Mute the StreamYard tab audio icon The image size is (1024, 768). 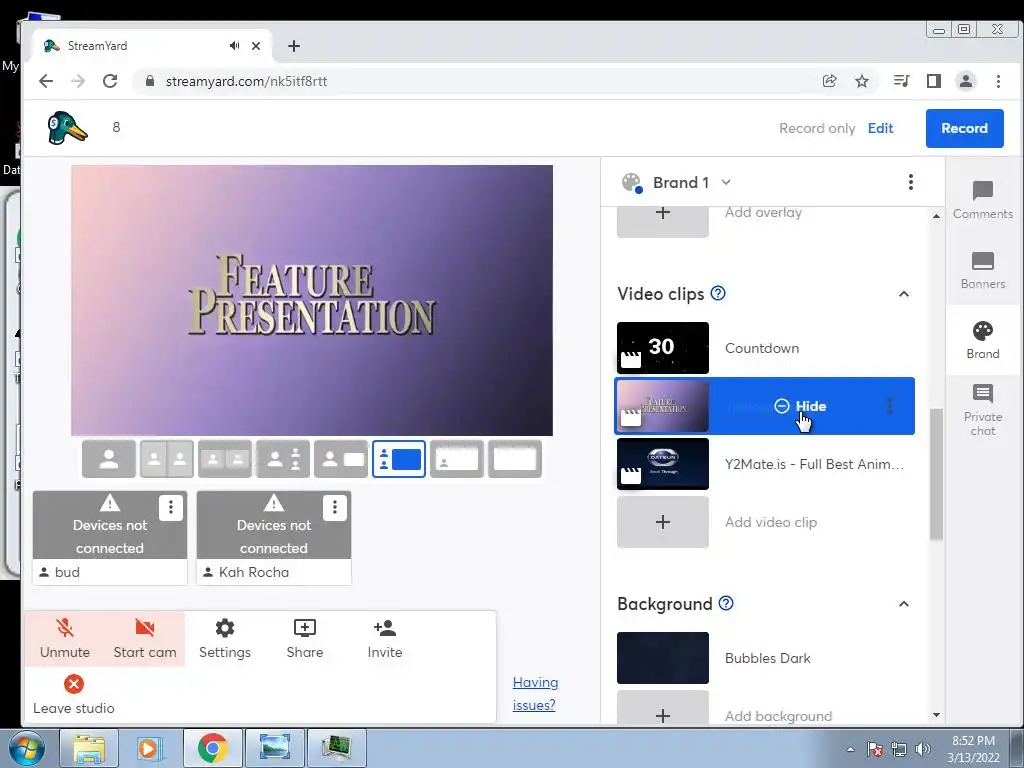click(x=234, y=46)
